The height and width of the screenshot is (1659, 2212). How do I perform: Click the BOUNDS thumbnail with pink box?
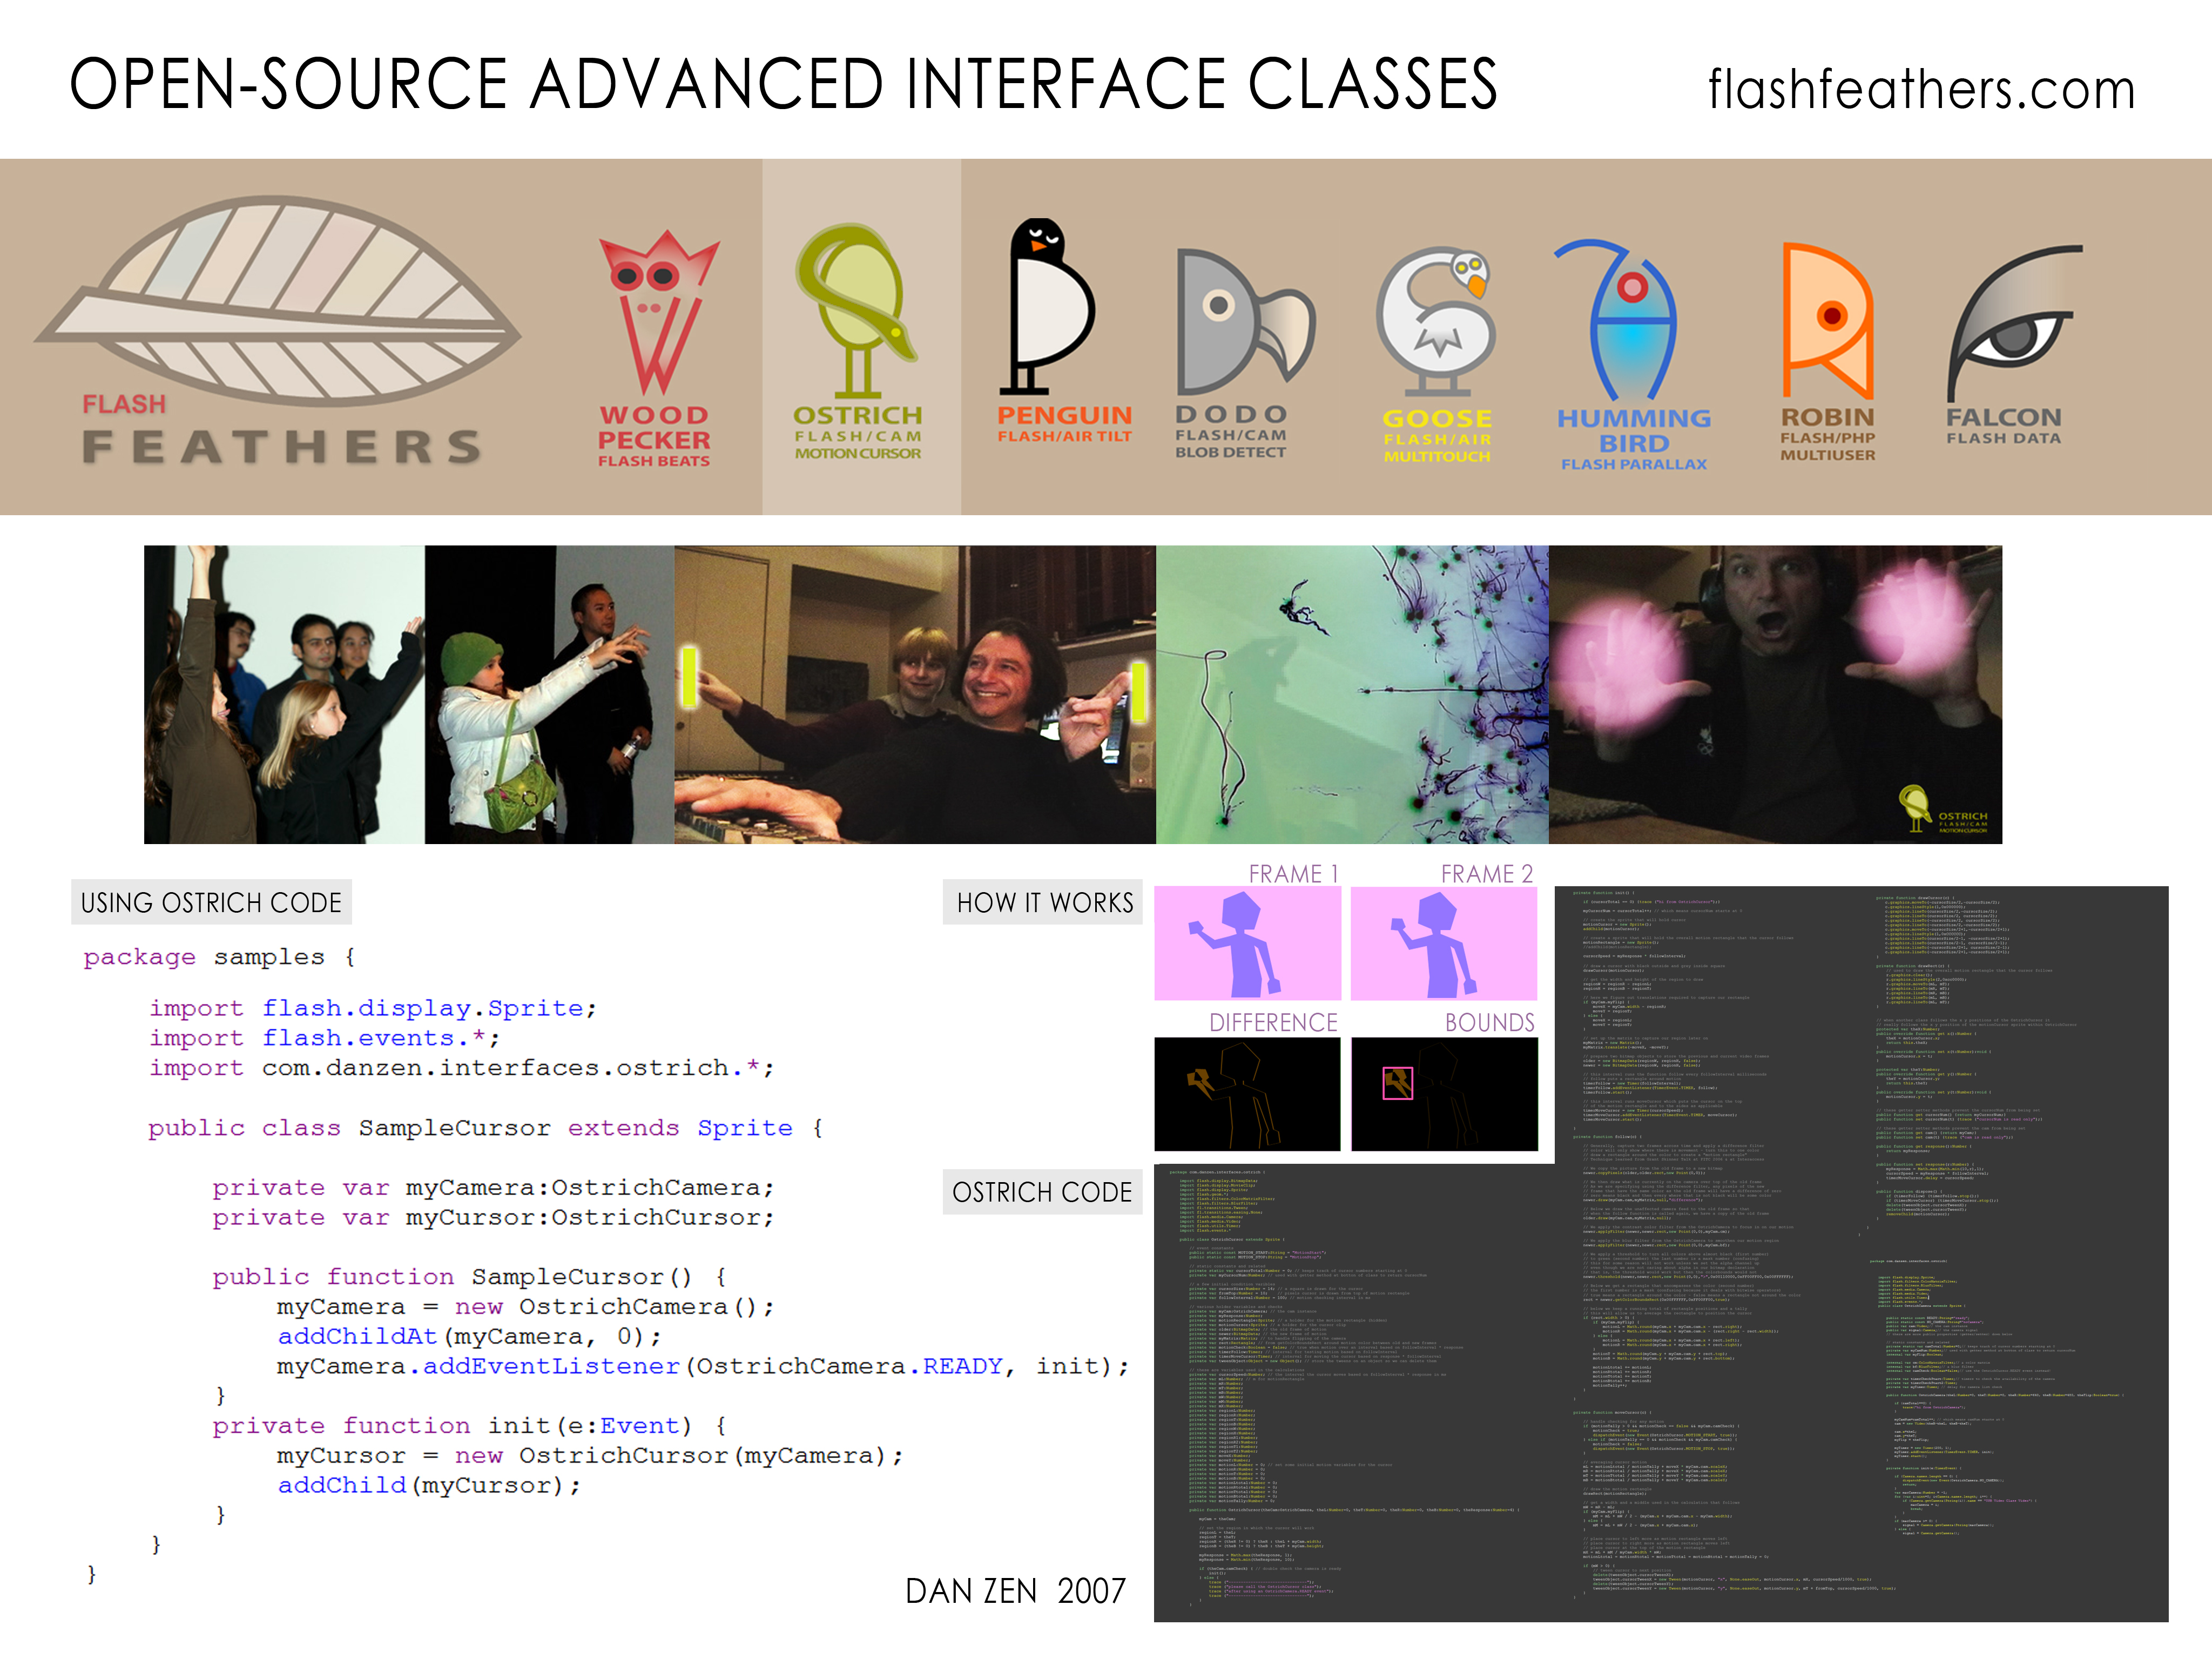[x=1444, y=1094]
